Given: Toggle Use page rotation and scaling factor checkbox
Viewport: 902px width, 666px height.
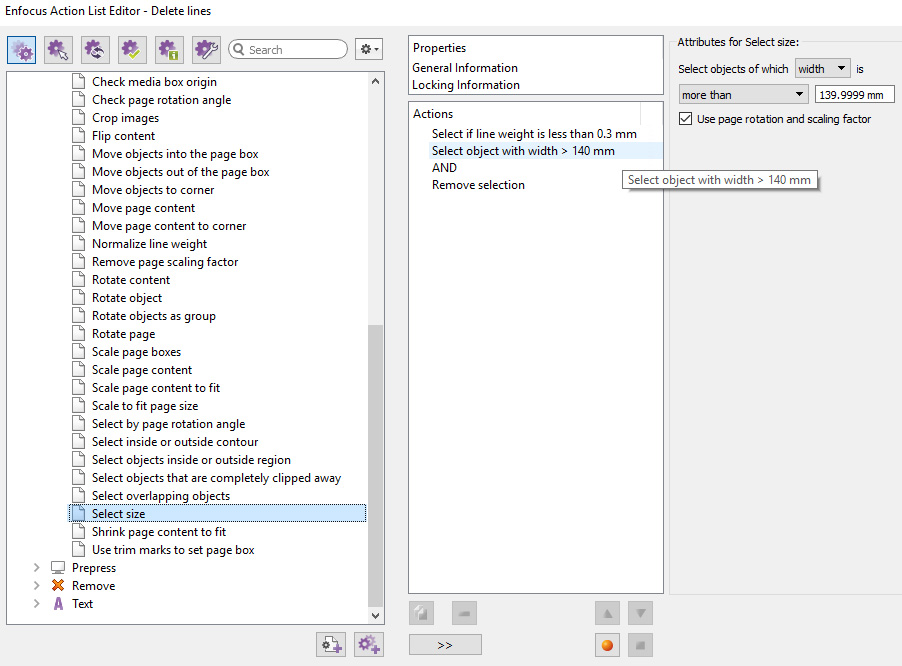Looking at the screenshot, I should (x=685, y=119).
